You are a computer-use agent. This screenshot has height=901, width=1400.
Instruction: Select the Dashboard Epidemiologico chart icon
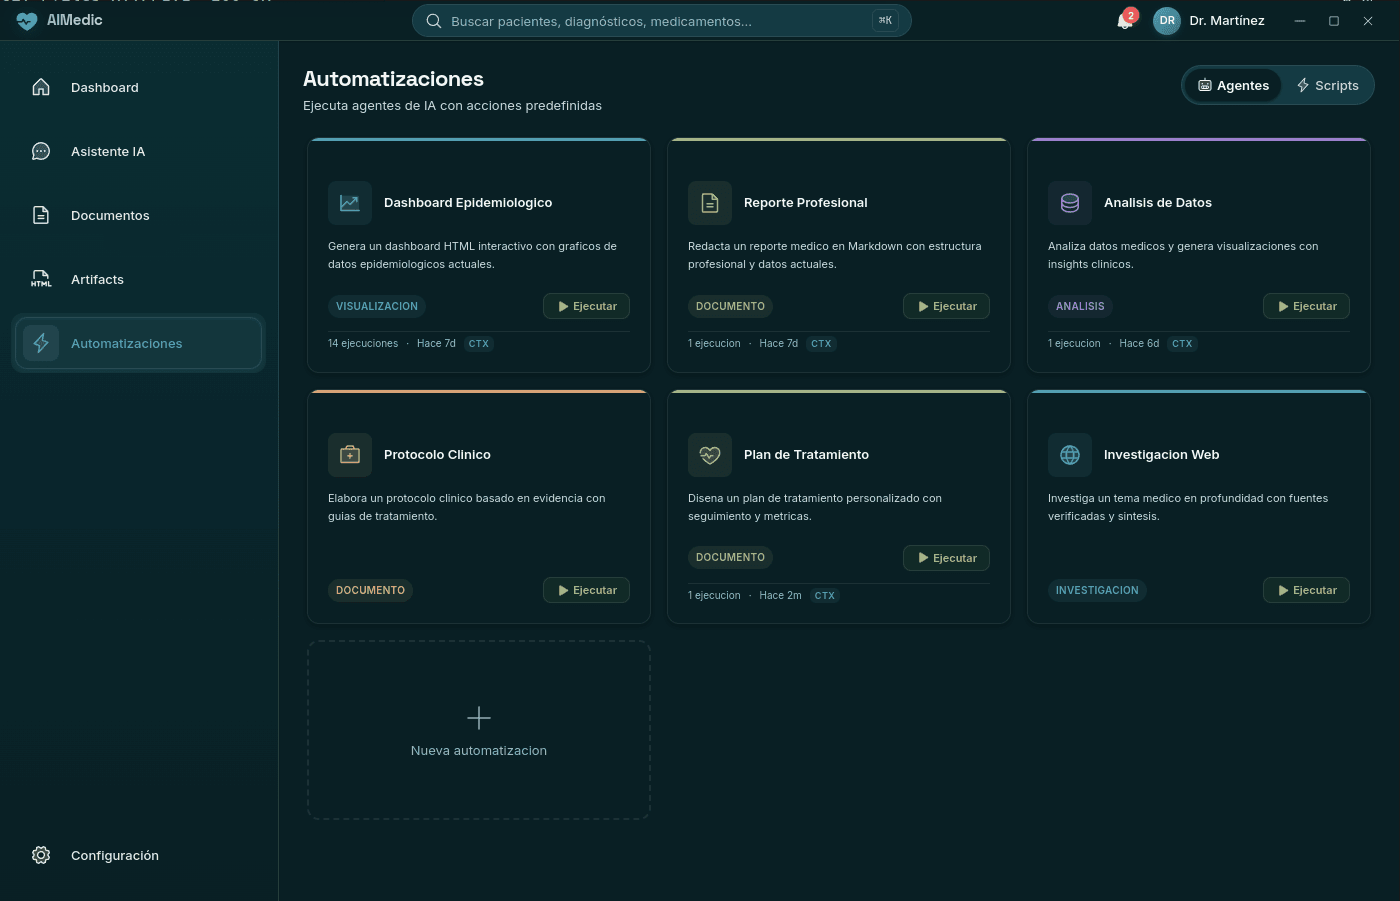click(350, 202)
